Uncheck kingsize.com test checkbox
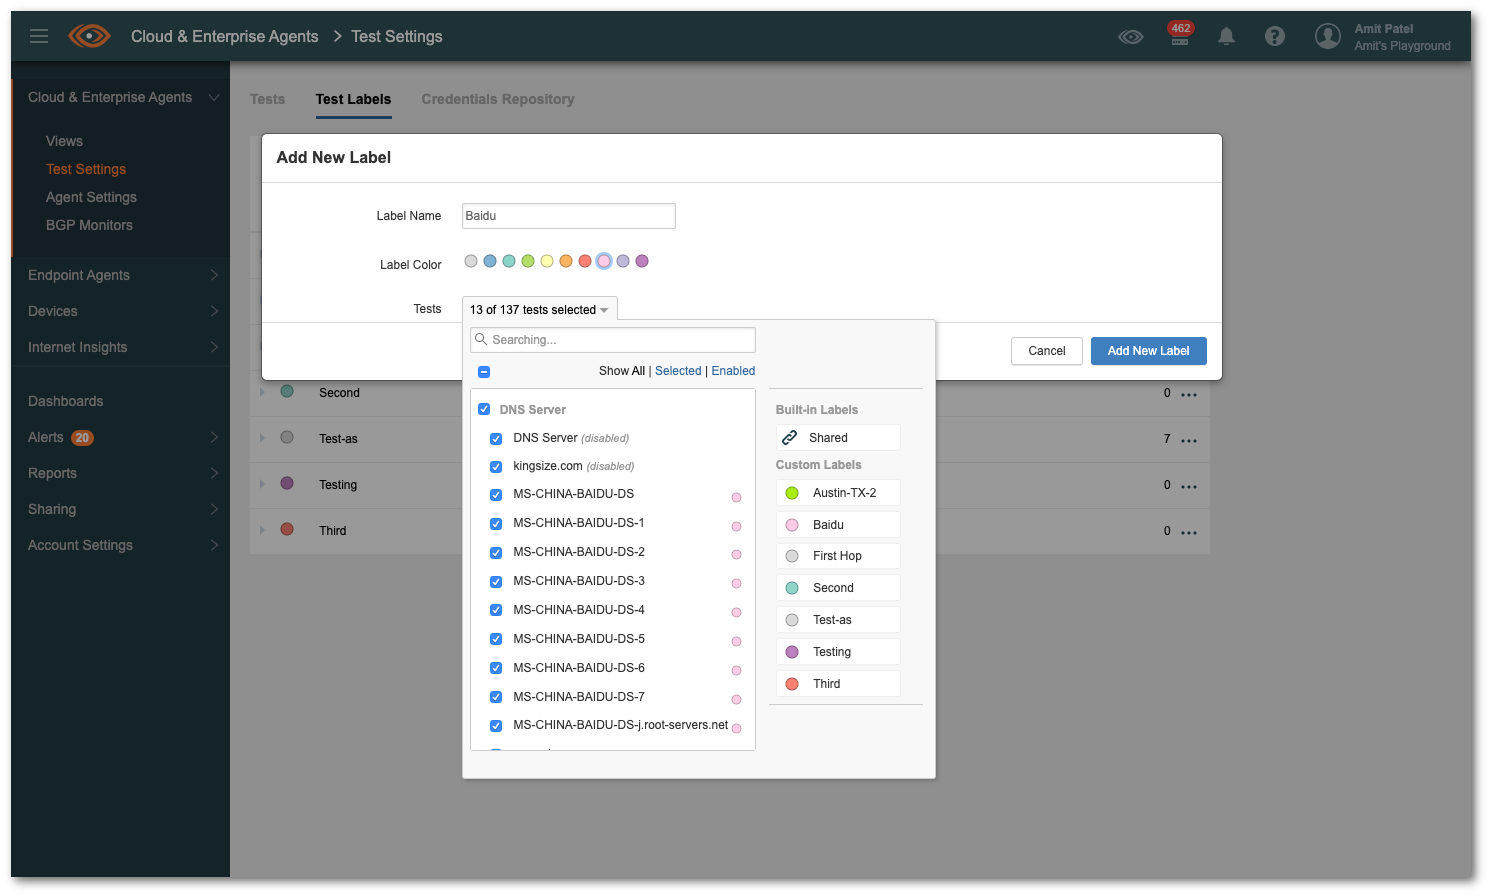Viewport: 1490px width, 896px height. [496, 466]
